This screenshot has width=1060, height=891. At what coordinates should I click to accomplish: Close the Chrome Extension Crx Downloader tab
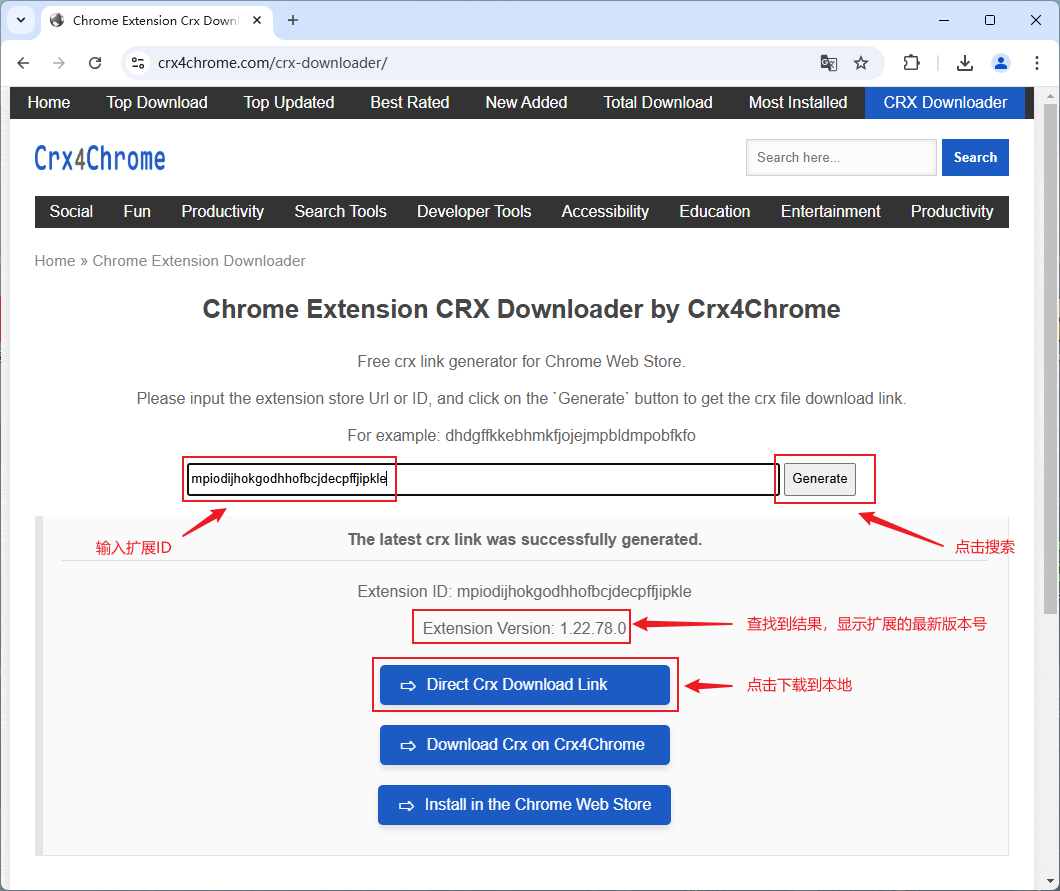point(259,20)
